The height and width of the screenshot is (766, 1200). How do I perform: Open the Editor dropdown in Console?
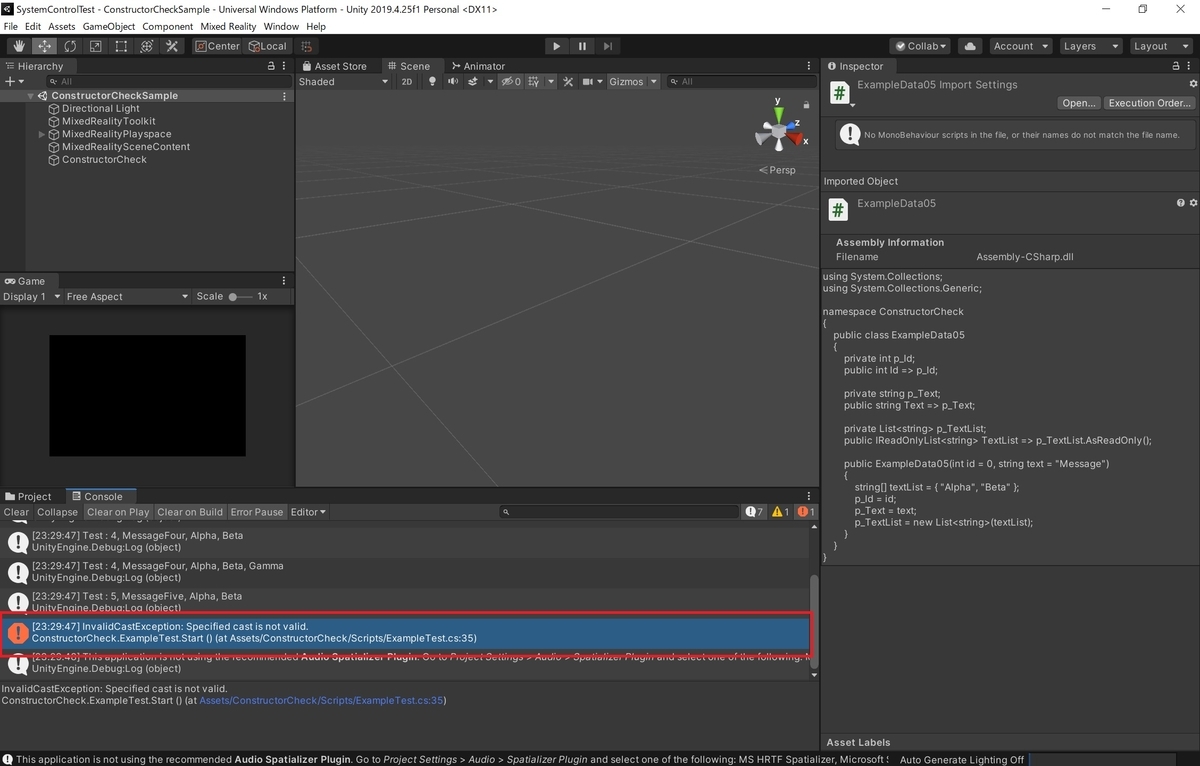[x=308, y=512]
